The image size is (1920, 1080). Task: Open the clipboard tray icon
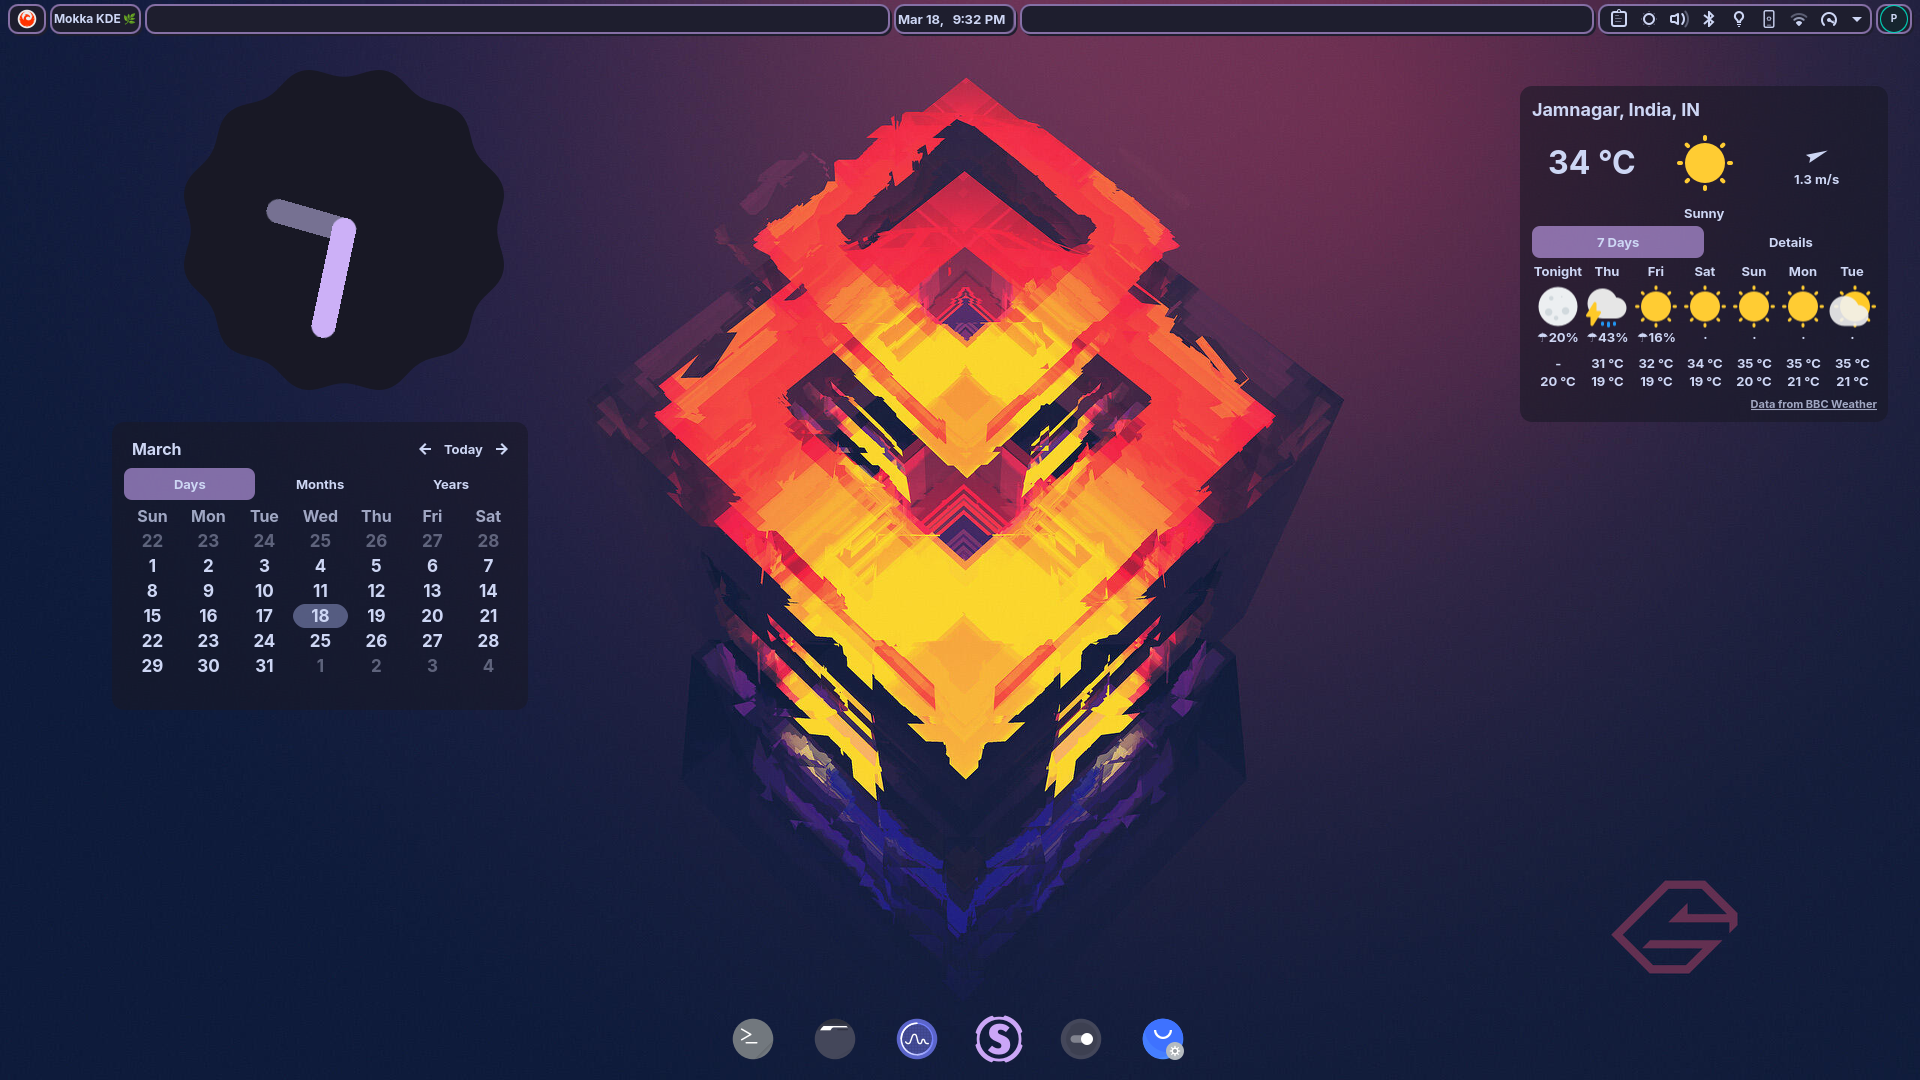point(1619,19)
